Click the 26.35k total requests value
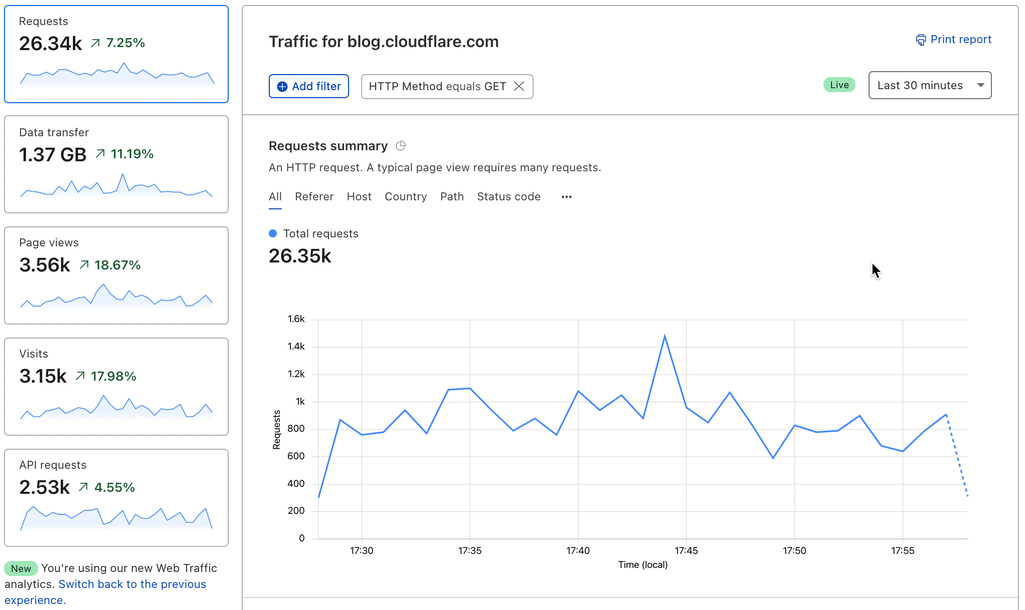The height and width of the screenshot is (610, 1025). click(300, 256)
